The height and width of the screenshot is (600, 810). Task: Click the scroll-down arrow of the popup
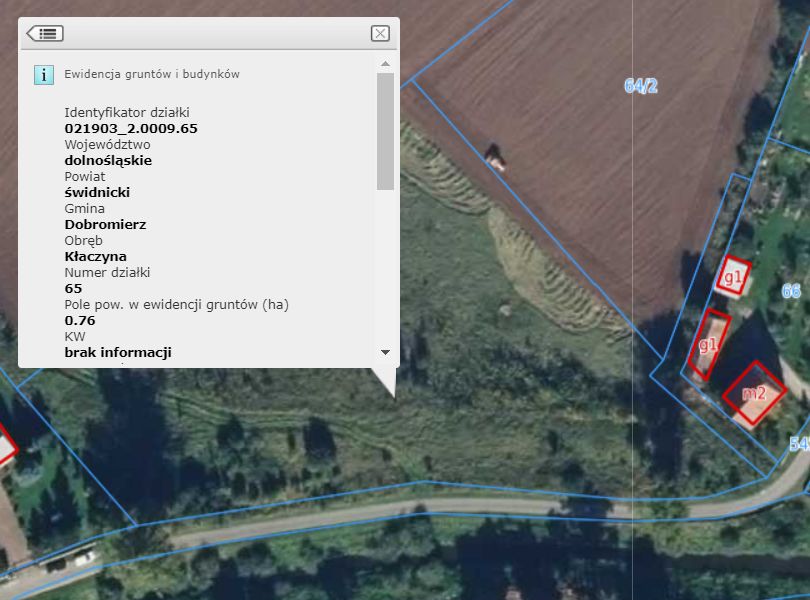point(385,352)
